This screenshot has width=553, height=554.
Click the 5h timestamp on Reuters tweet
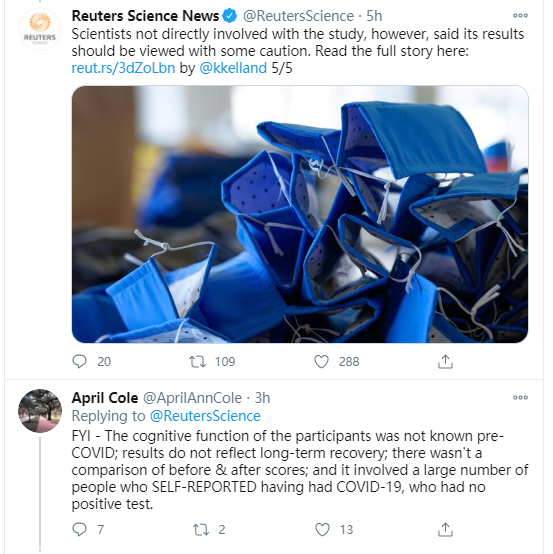(x=374, y=16)
